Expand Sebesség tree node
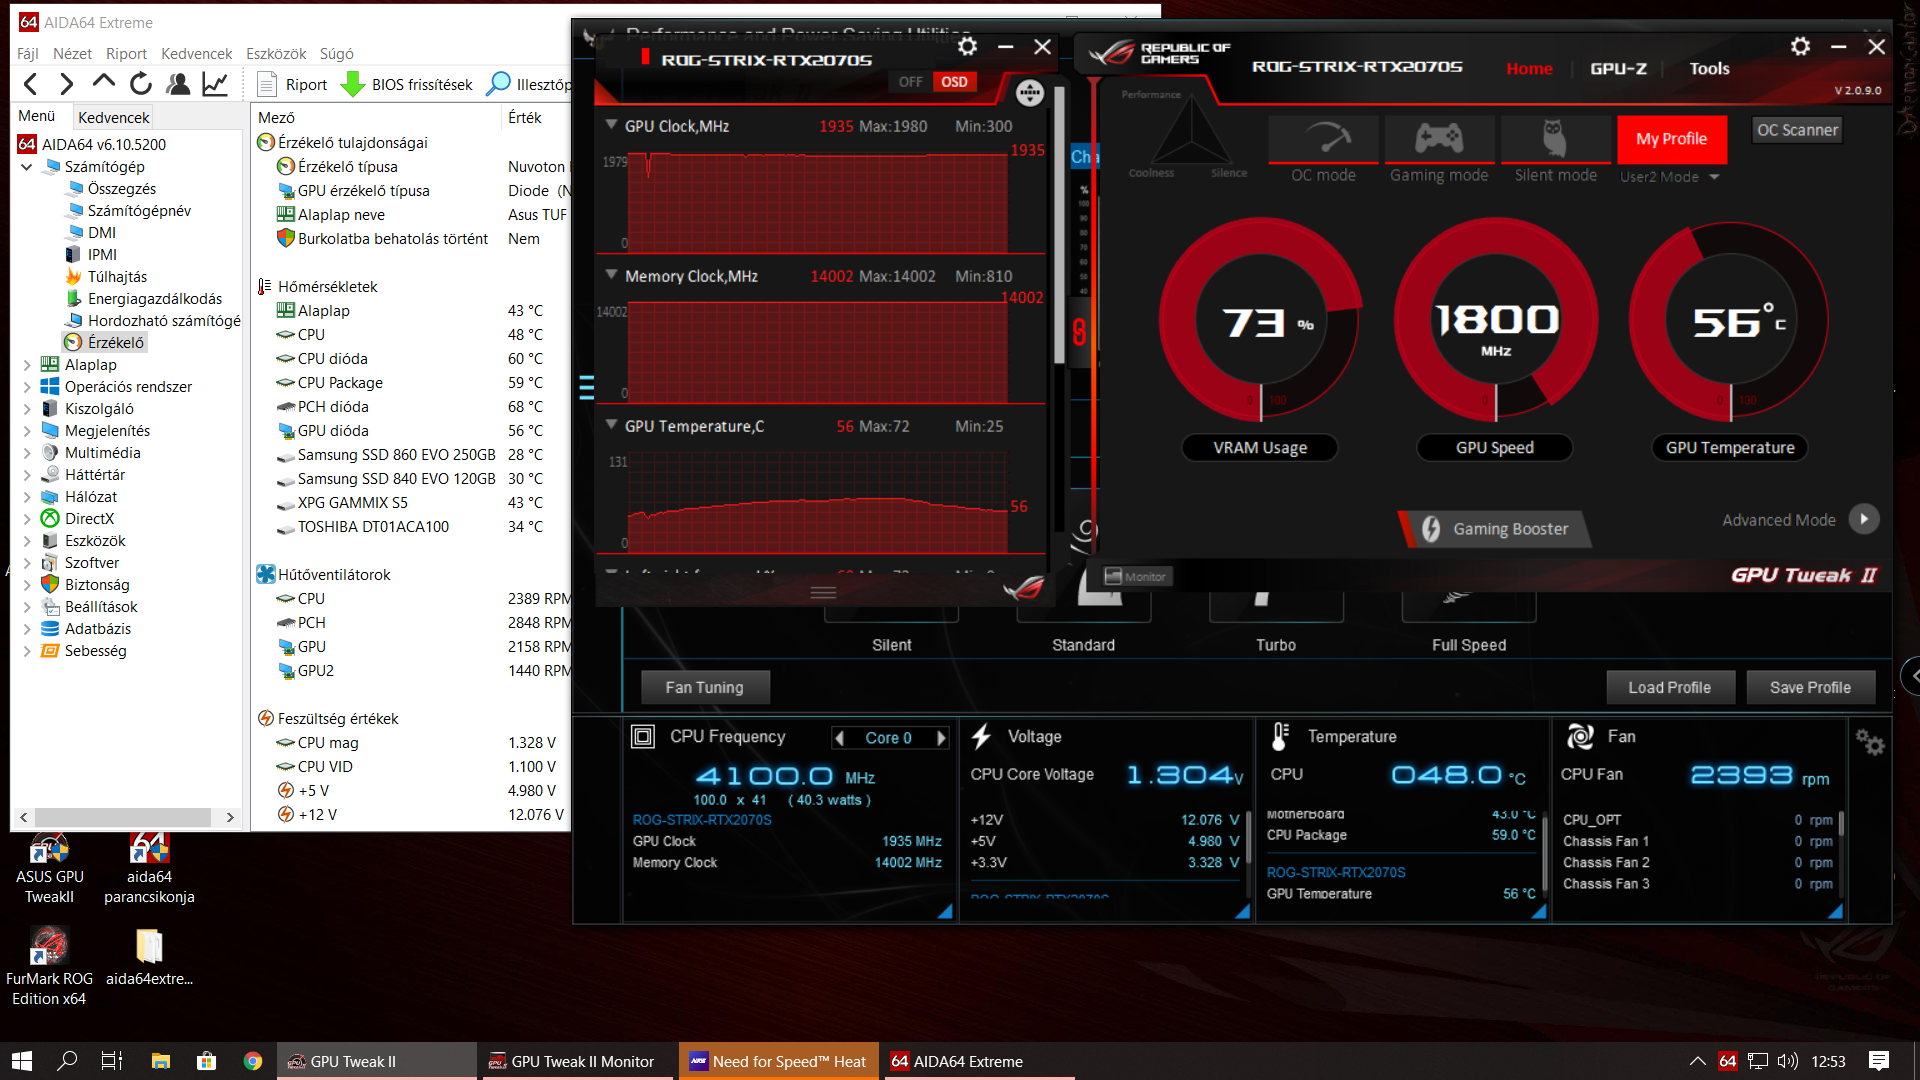The width and height of the screenshot is (1920, 1080). 27,651
